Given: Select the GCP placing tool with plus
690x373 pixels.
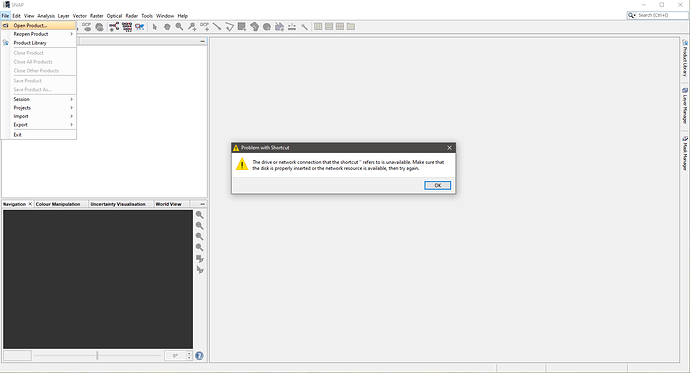Looking at the screenshot, I should [205, 27].
